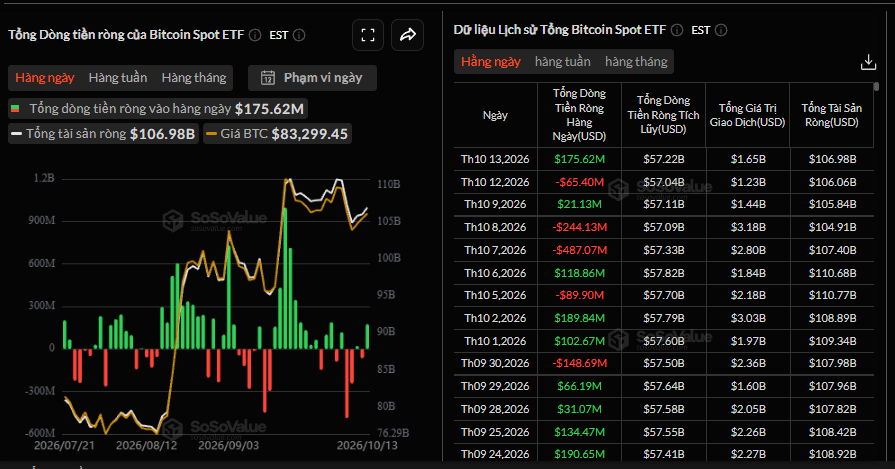895x469 pixels.
Task: Select outflow value -$148.69M
Action: (579, 363)
